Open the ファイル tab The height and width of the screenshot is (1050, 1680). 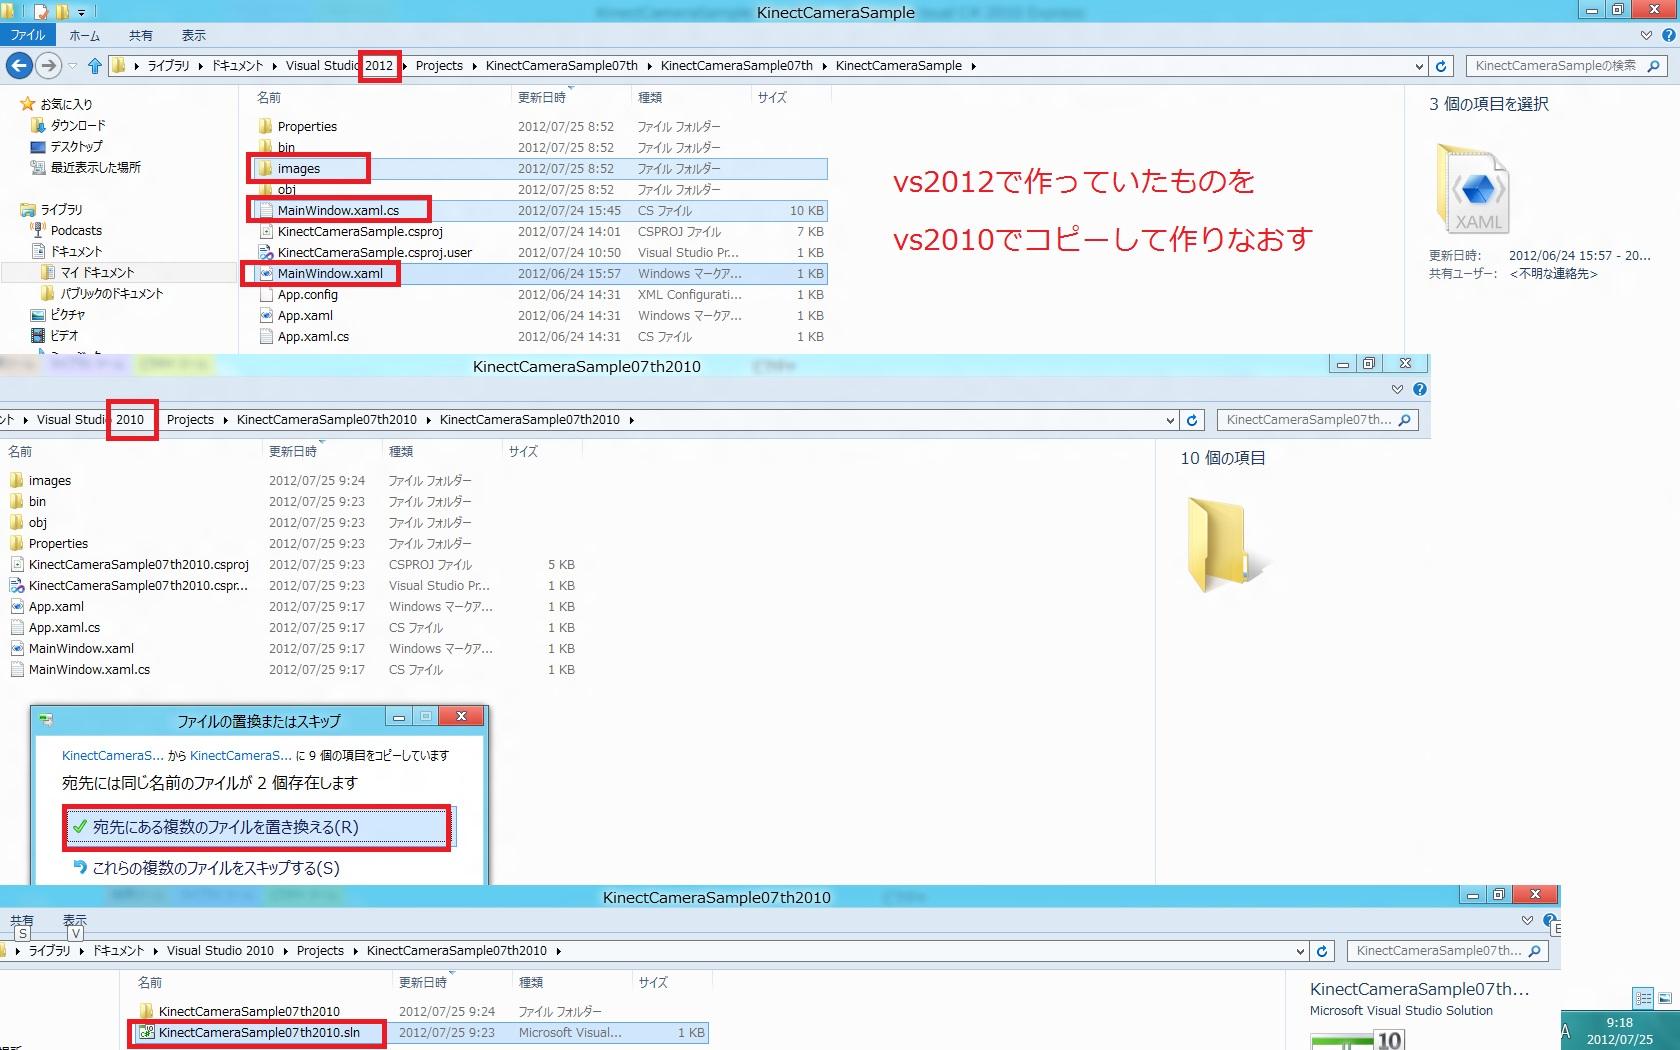[28, 35]
